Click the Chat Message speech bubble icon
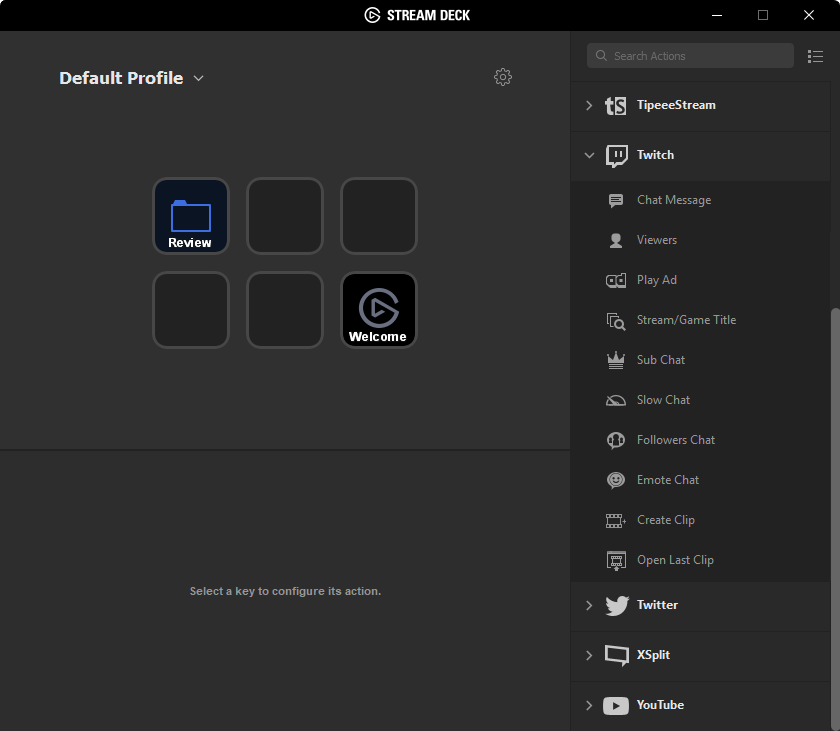The image size is (840, 731). coord(616,200)
